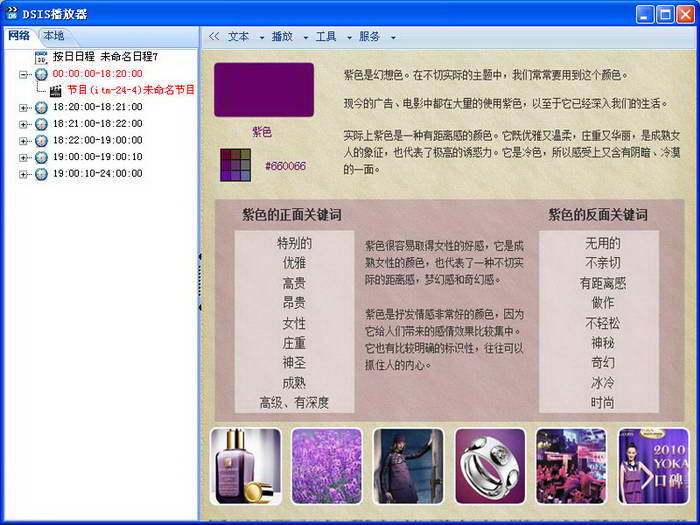
Task: Click the 紫色的正面关键词 heading
Action: click(x=292, y=215)
